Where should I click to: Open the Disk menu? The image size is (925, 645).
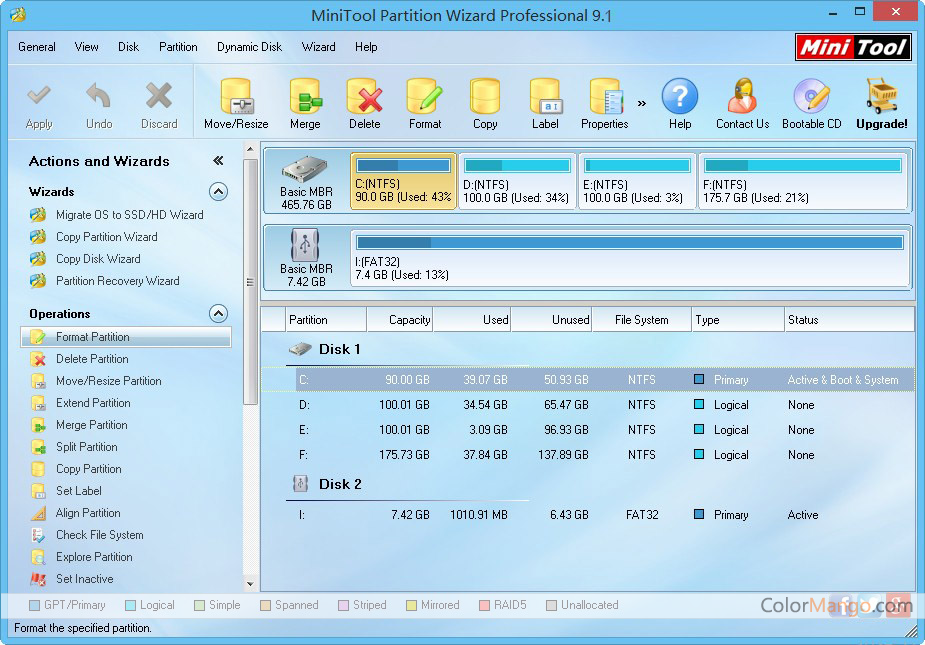[128, 47]
